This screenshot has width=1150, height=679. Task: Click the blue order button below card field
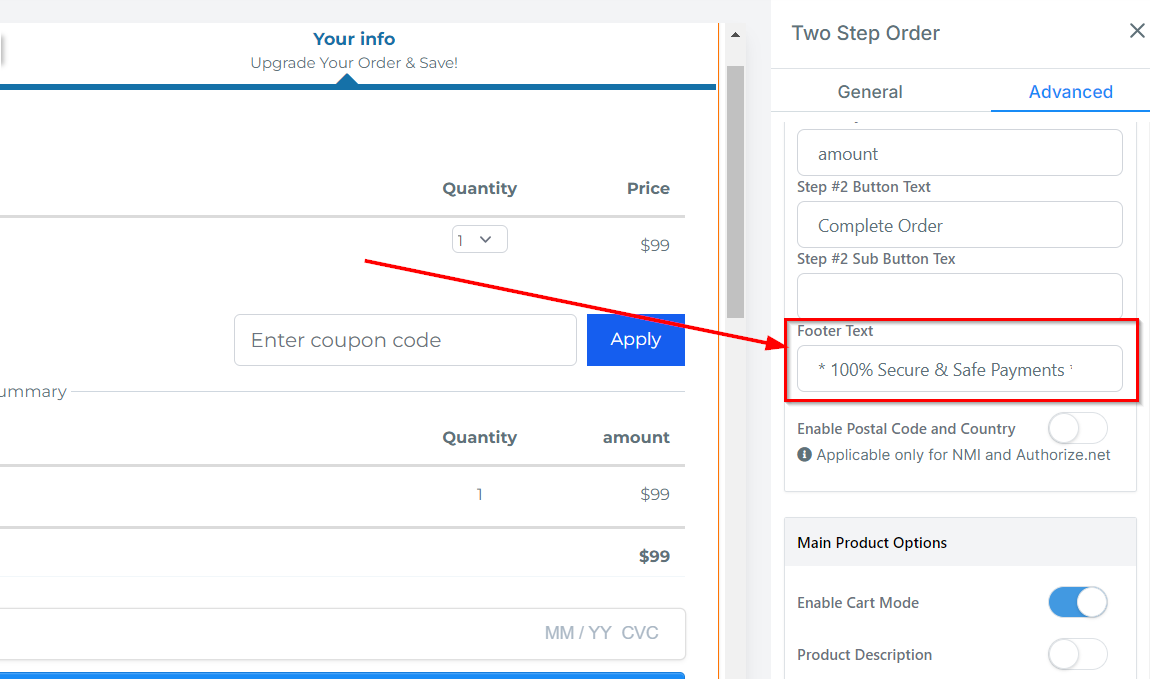coord(340,675)
